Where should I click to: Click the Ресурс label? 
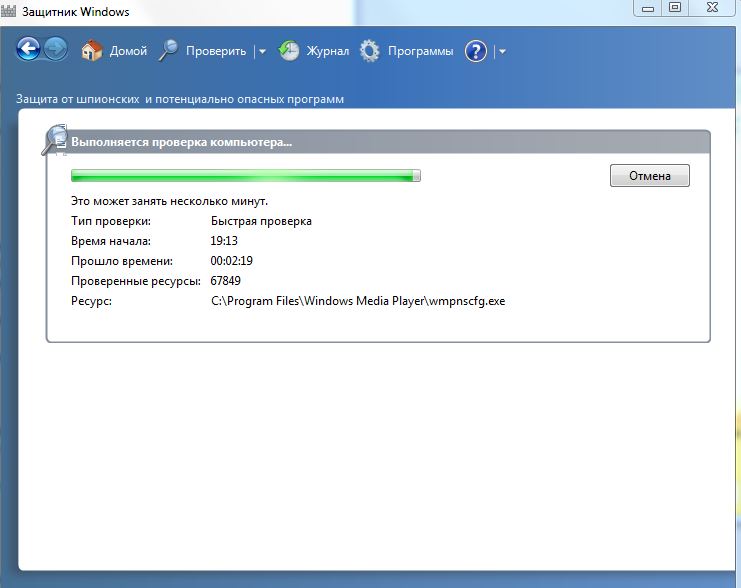(91, 301)
